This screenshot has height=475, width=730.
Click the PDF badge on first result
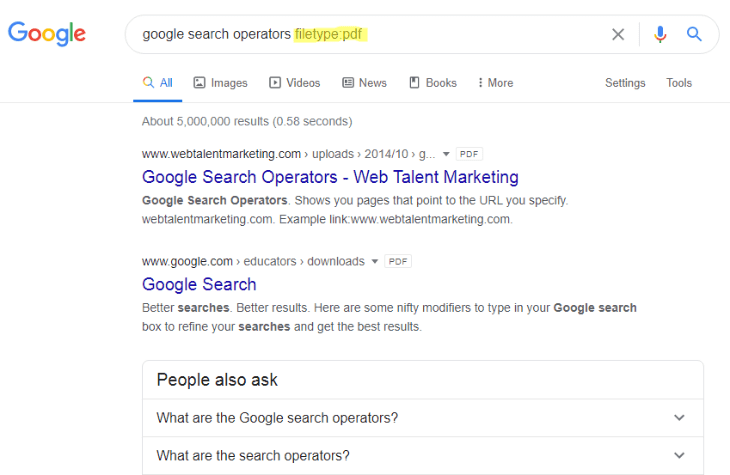[x=469, y=154]
